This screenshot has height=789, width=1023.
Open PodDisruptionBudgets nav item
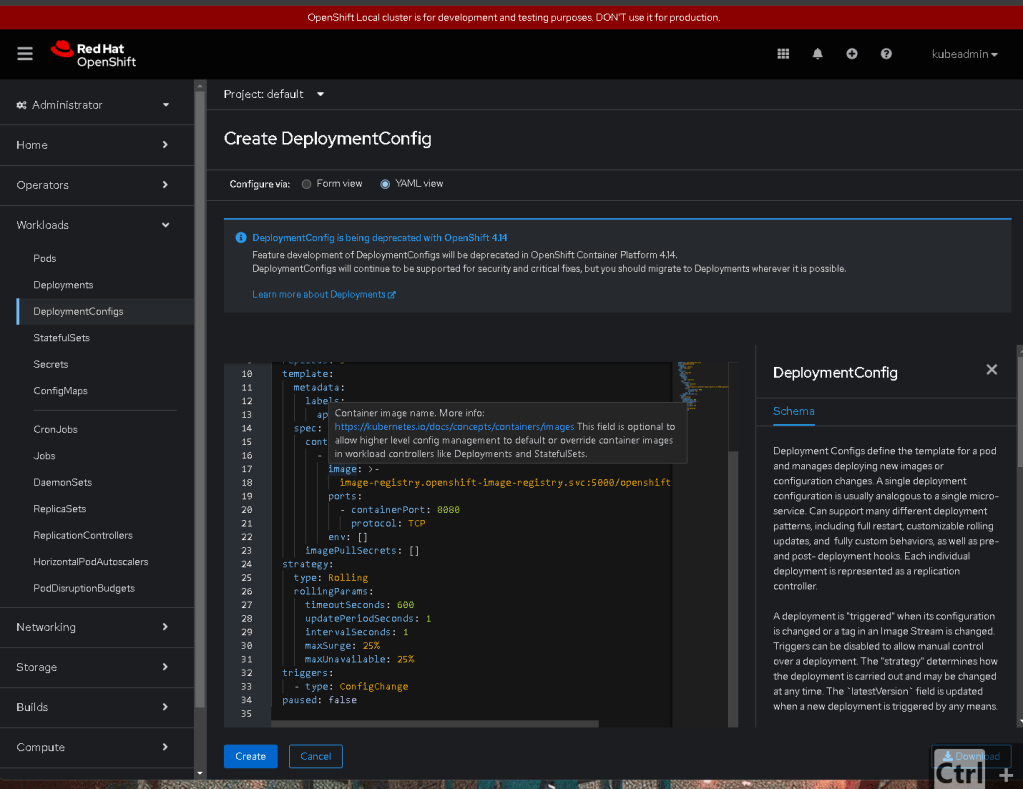(x=84, y=589)
